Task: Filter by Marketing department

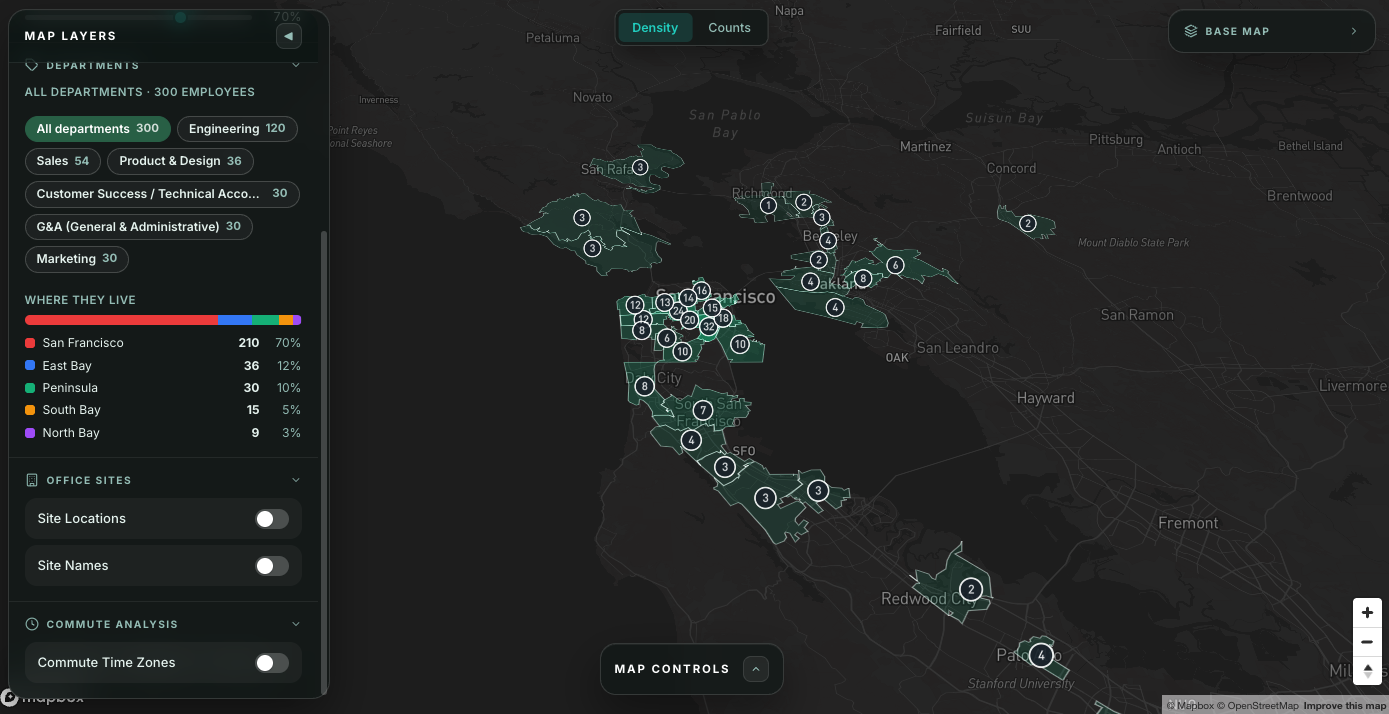Action: pyautogui.click(x=77, y=259)
